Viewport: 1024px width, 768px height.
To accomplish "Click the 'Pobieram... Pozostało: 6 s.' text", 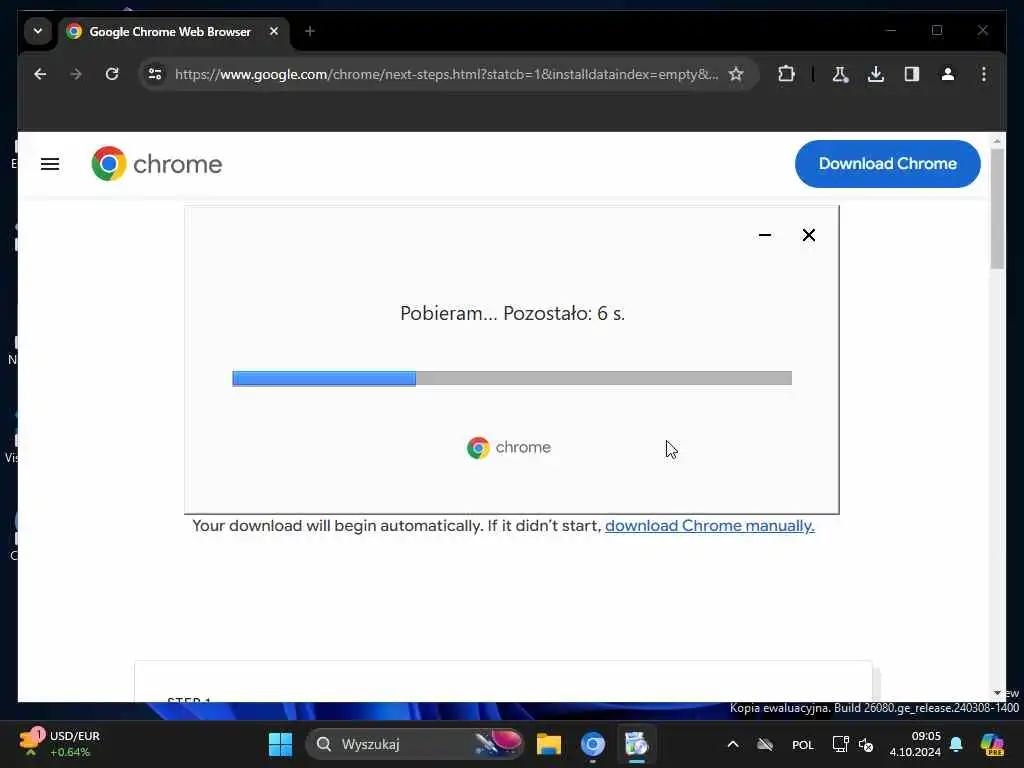I will click(513, 313).
